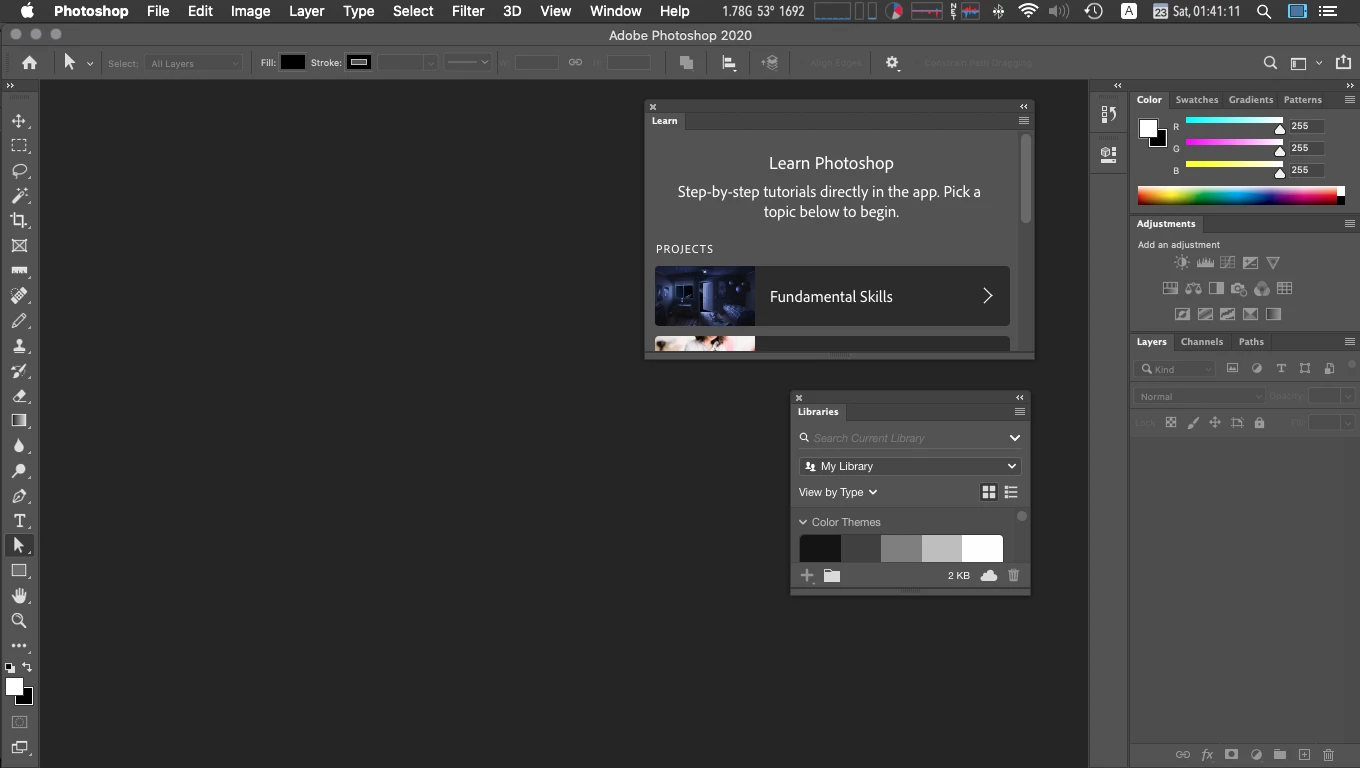Toggle Quick Mask mode
Viewport: 1360px width, 768px height.
[19, 722]
